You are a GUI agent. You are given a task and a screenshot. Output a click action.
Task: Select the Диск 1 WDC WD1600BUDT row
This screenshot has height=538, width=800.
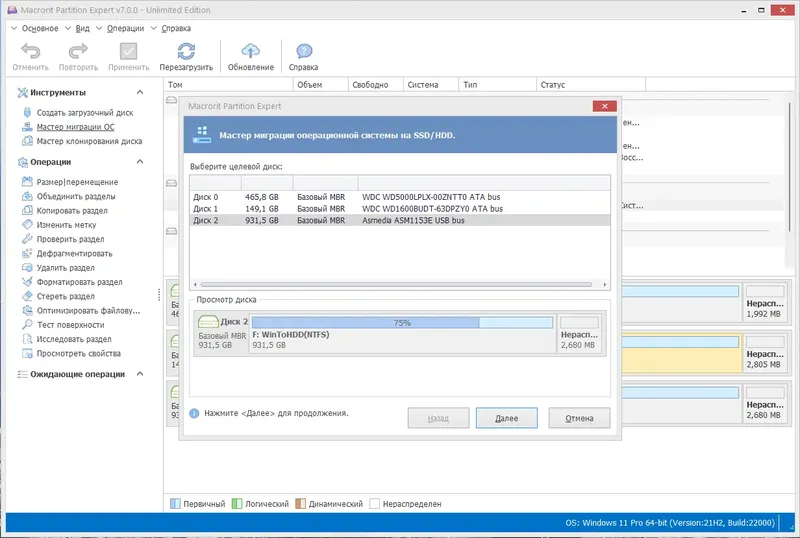pyautogui.click(x=399, y=209)
